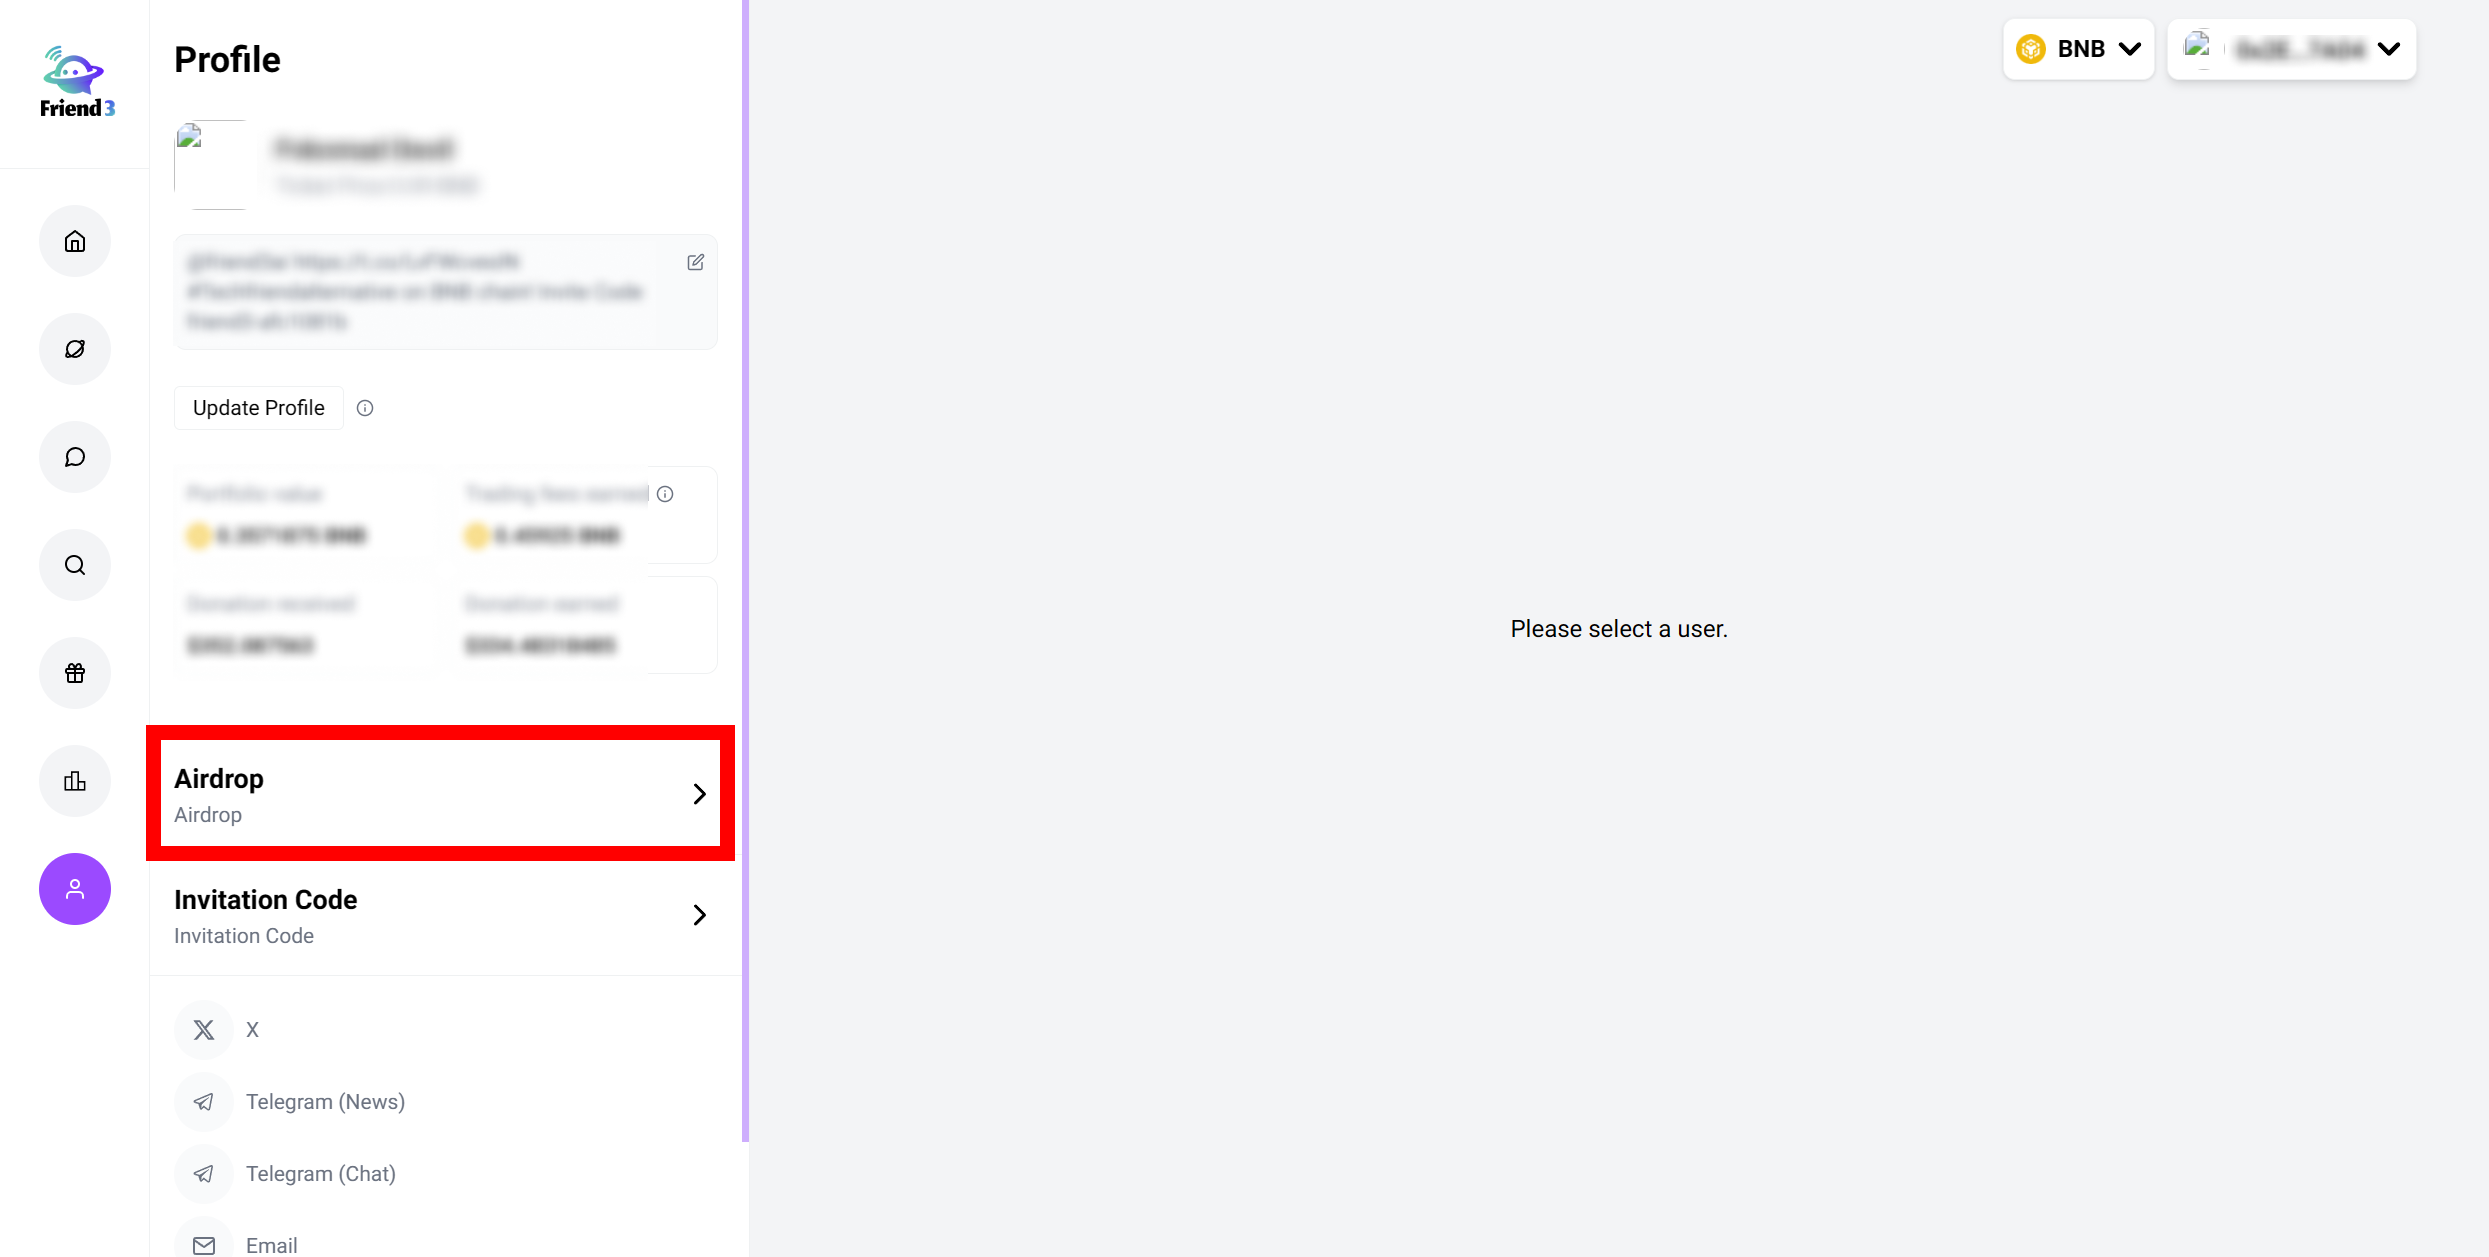Image resolution: width=2489 pixels, height=1257 pixels.
Task: Open the leaderboard bar chart icon
Action: pos(75,781)
